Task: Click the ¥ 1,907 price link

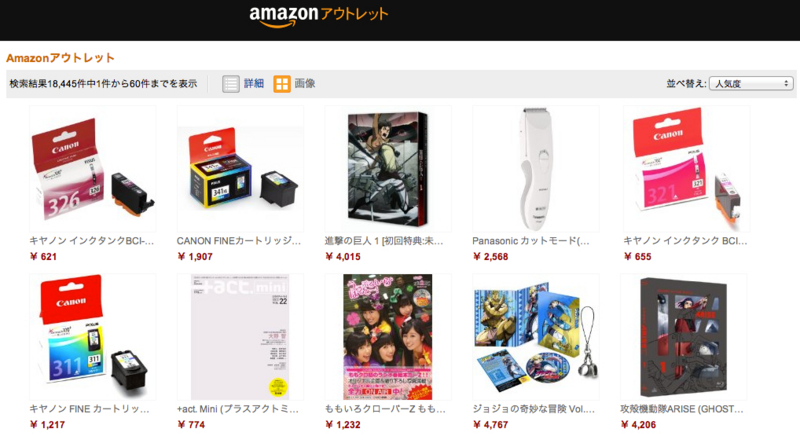Action: coord(195,257)
